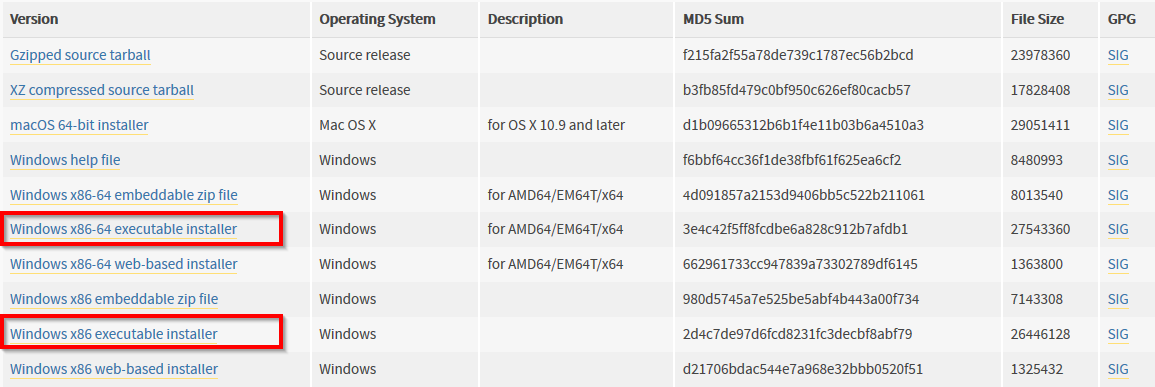Click SIG for x86 executable installer row
This screenshot has height=387, width=1155.
pos(1117,334)
